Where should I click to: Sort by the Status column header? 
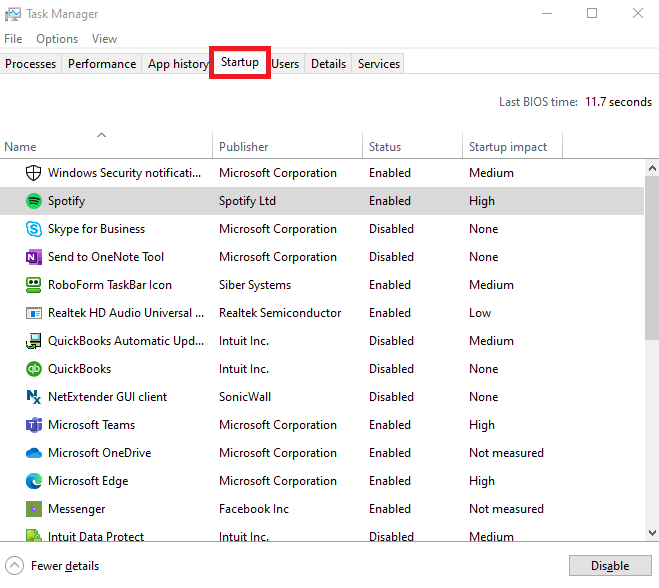pos(412,145)
